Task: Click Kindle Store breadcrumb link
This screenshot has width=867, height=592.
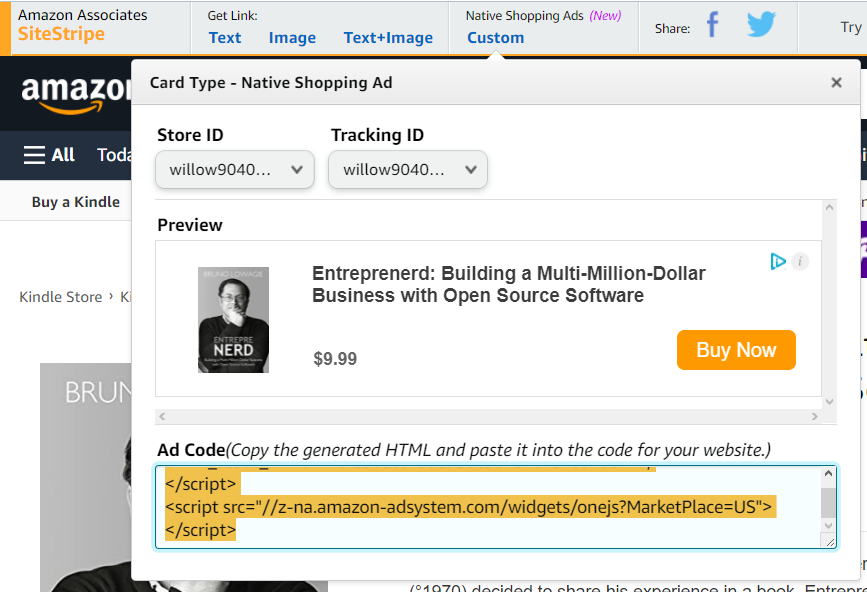Action: (61, 297)
